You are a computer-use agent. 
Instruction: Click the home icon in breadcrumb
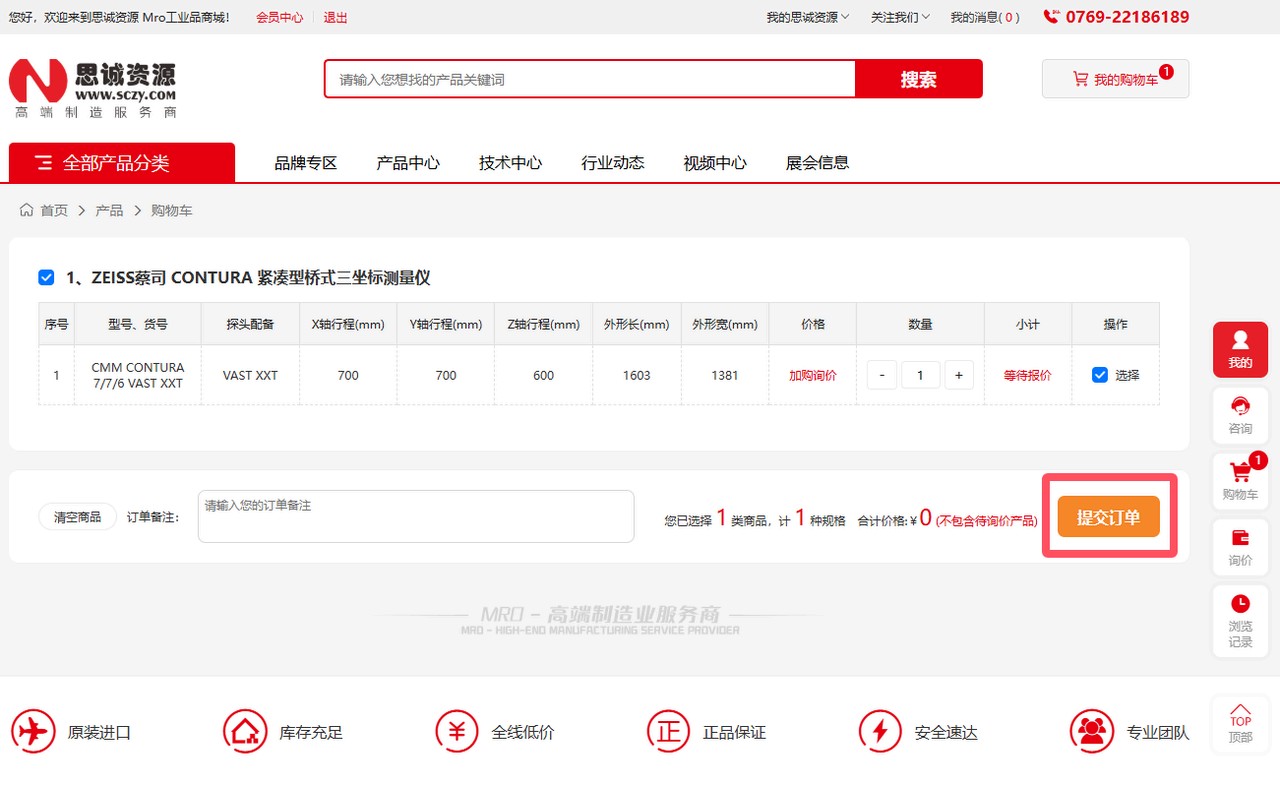tap(27, 210)
